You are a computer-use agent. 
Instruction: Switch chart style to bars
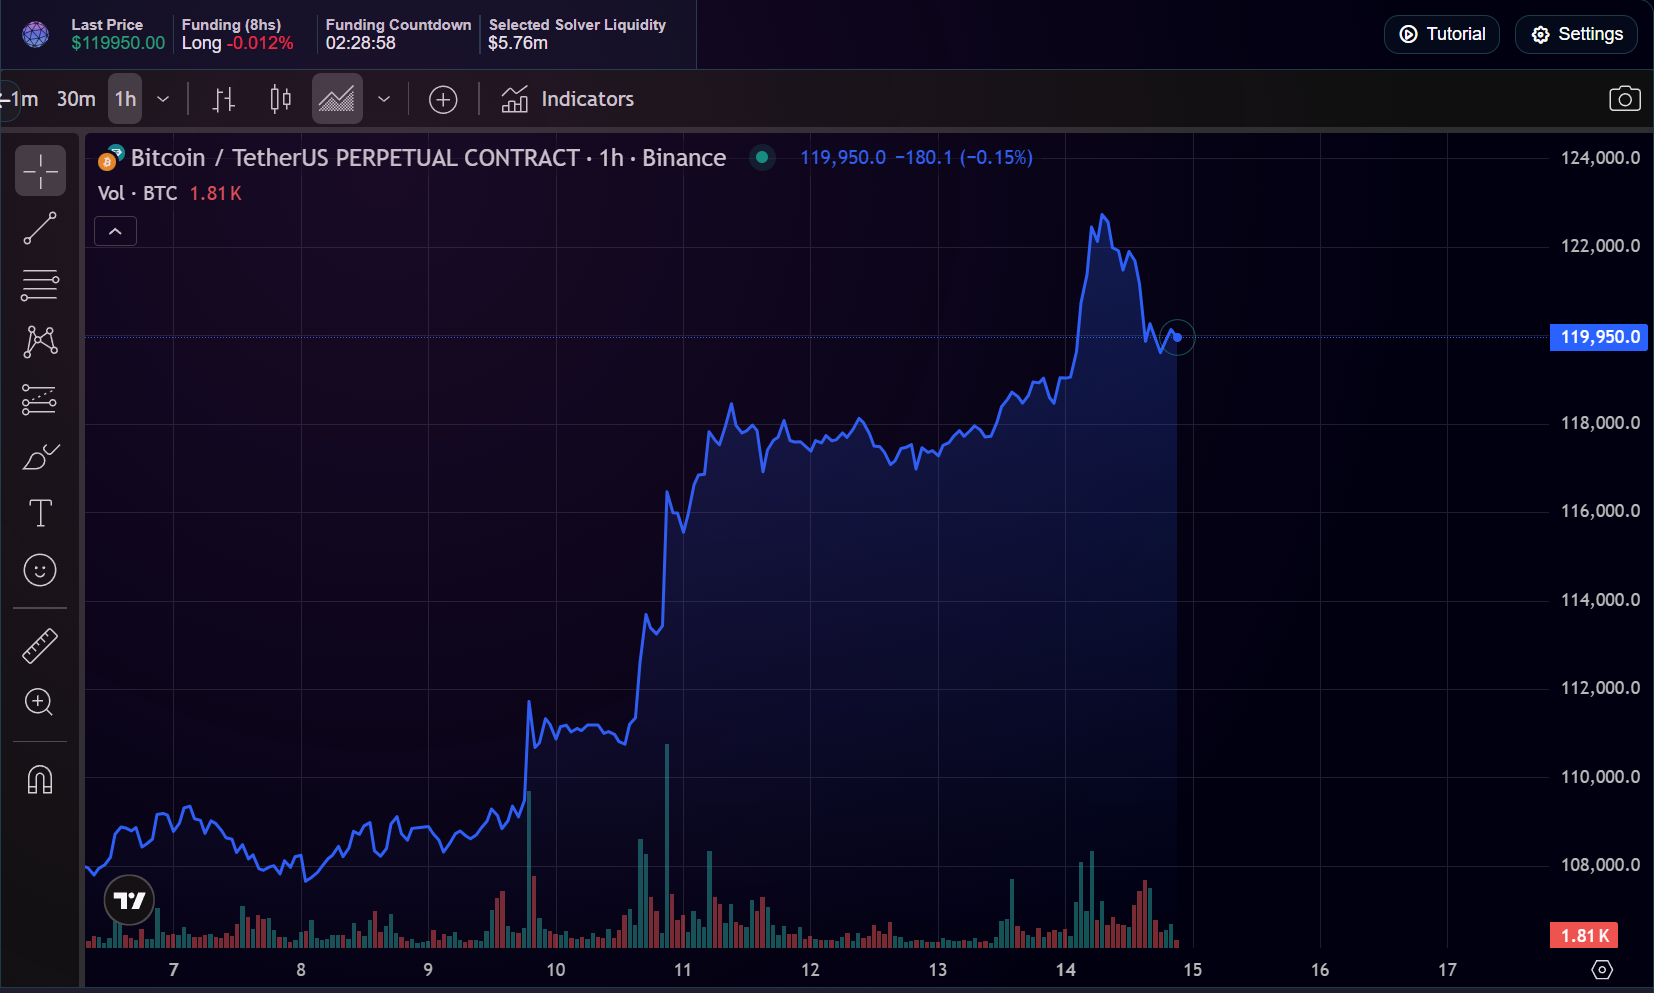(224, 99)
